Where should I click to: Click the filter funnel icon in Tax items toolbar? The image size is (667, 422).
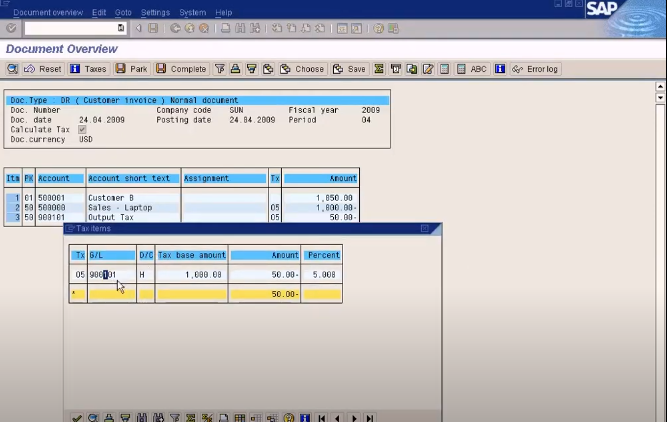click(175, 418)
